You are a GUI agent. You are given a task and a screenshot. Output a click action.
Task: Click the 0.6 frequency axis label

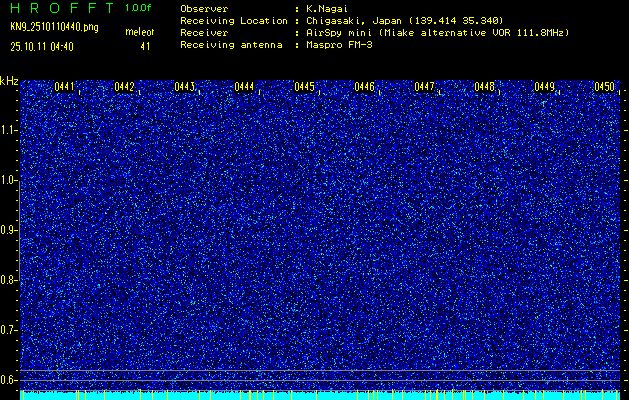9,379
